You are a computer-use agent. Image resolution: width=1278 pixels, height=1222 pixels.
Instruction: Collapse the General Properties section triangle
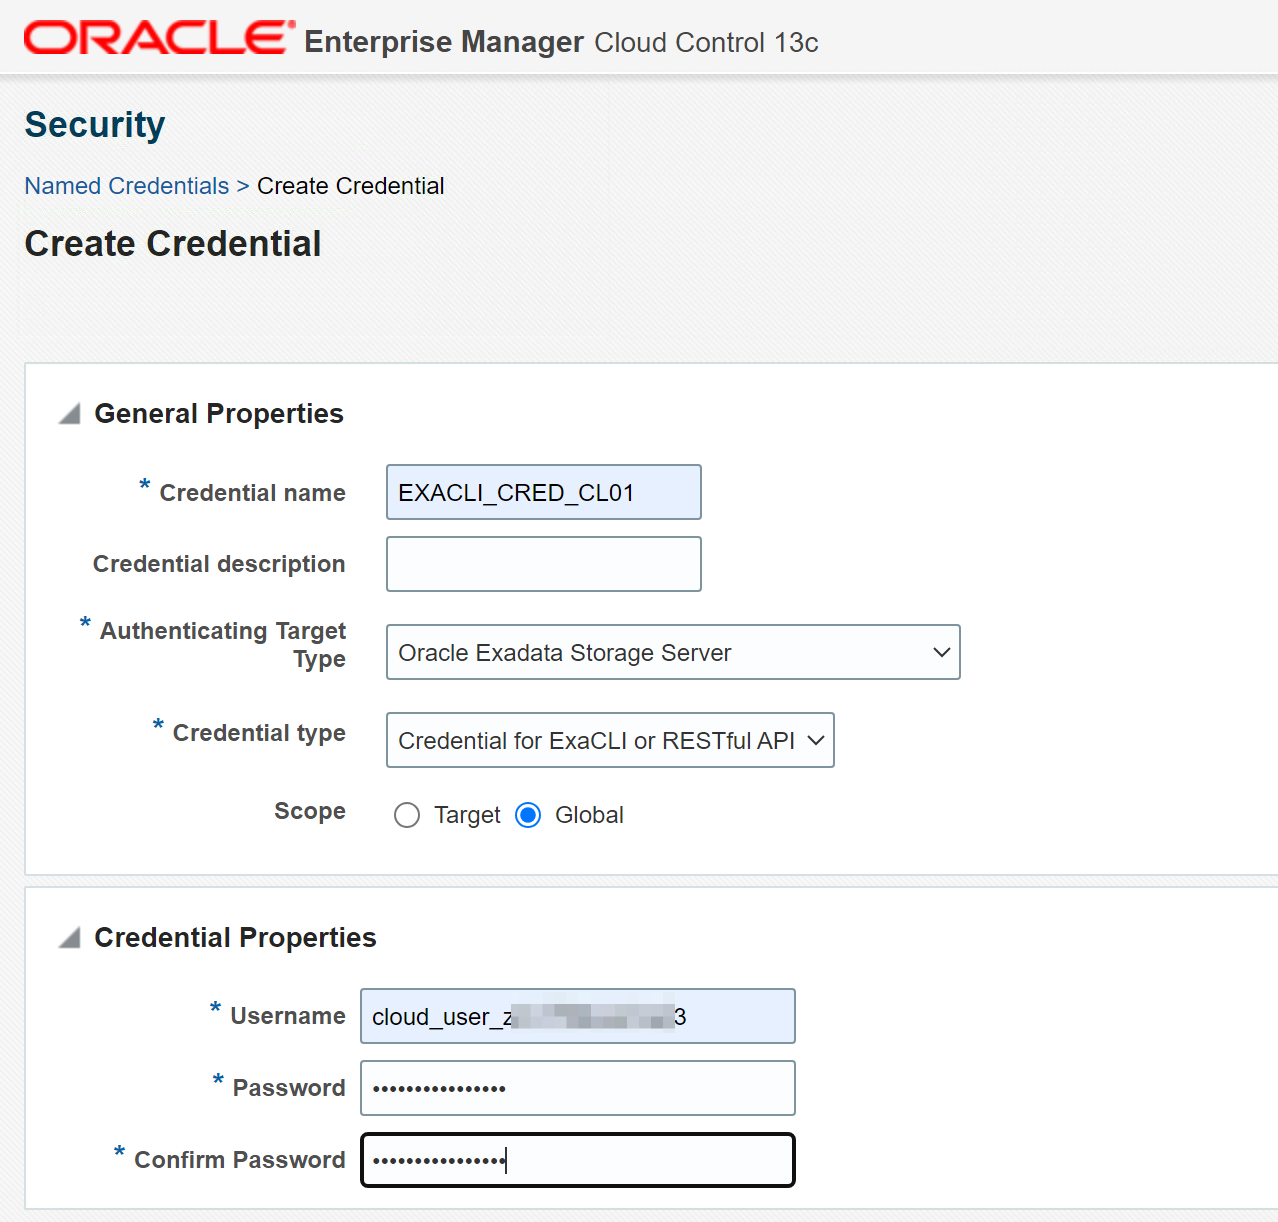pyautogui.click(x=69, y=414)
